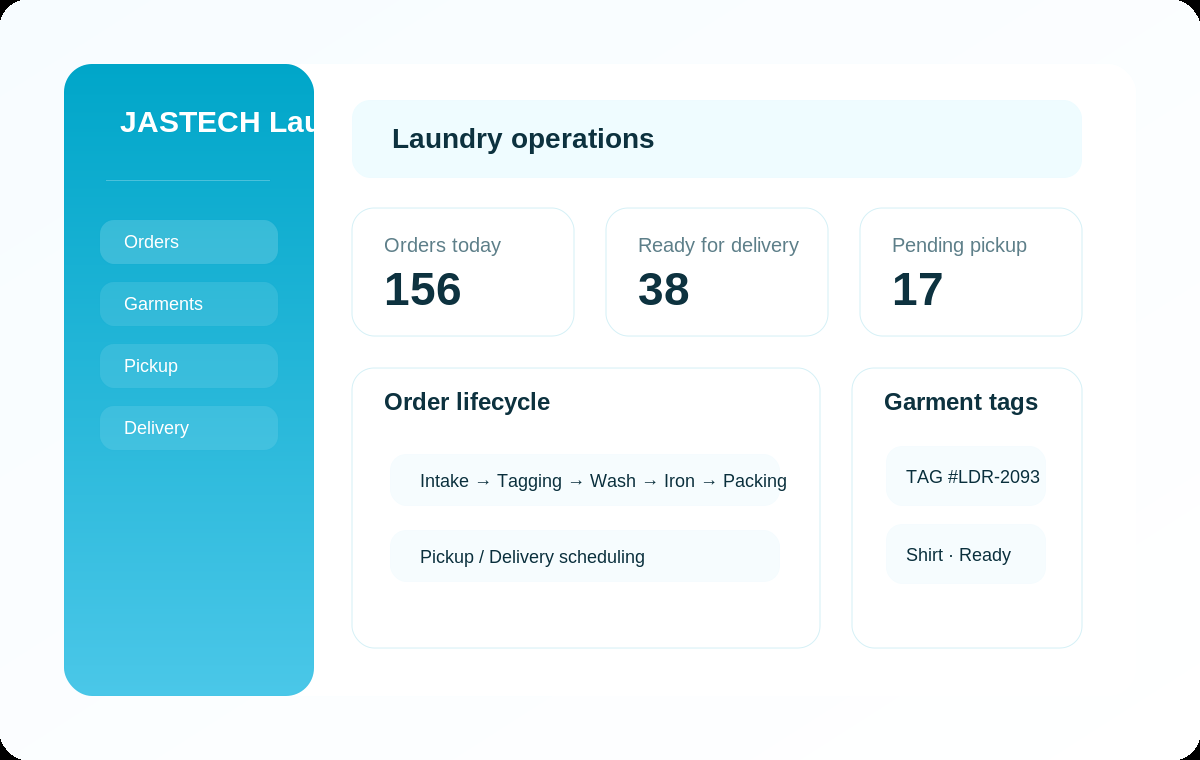Screen dimensions: 1200x760
Task: Open the Orders sidebar item
Action: coord(189,242)
